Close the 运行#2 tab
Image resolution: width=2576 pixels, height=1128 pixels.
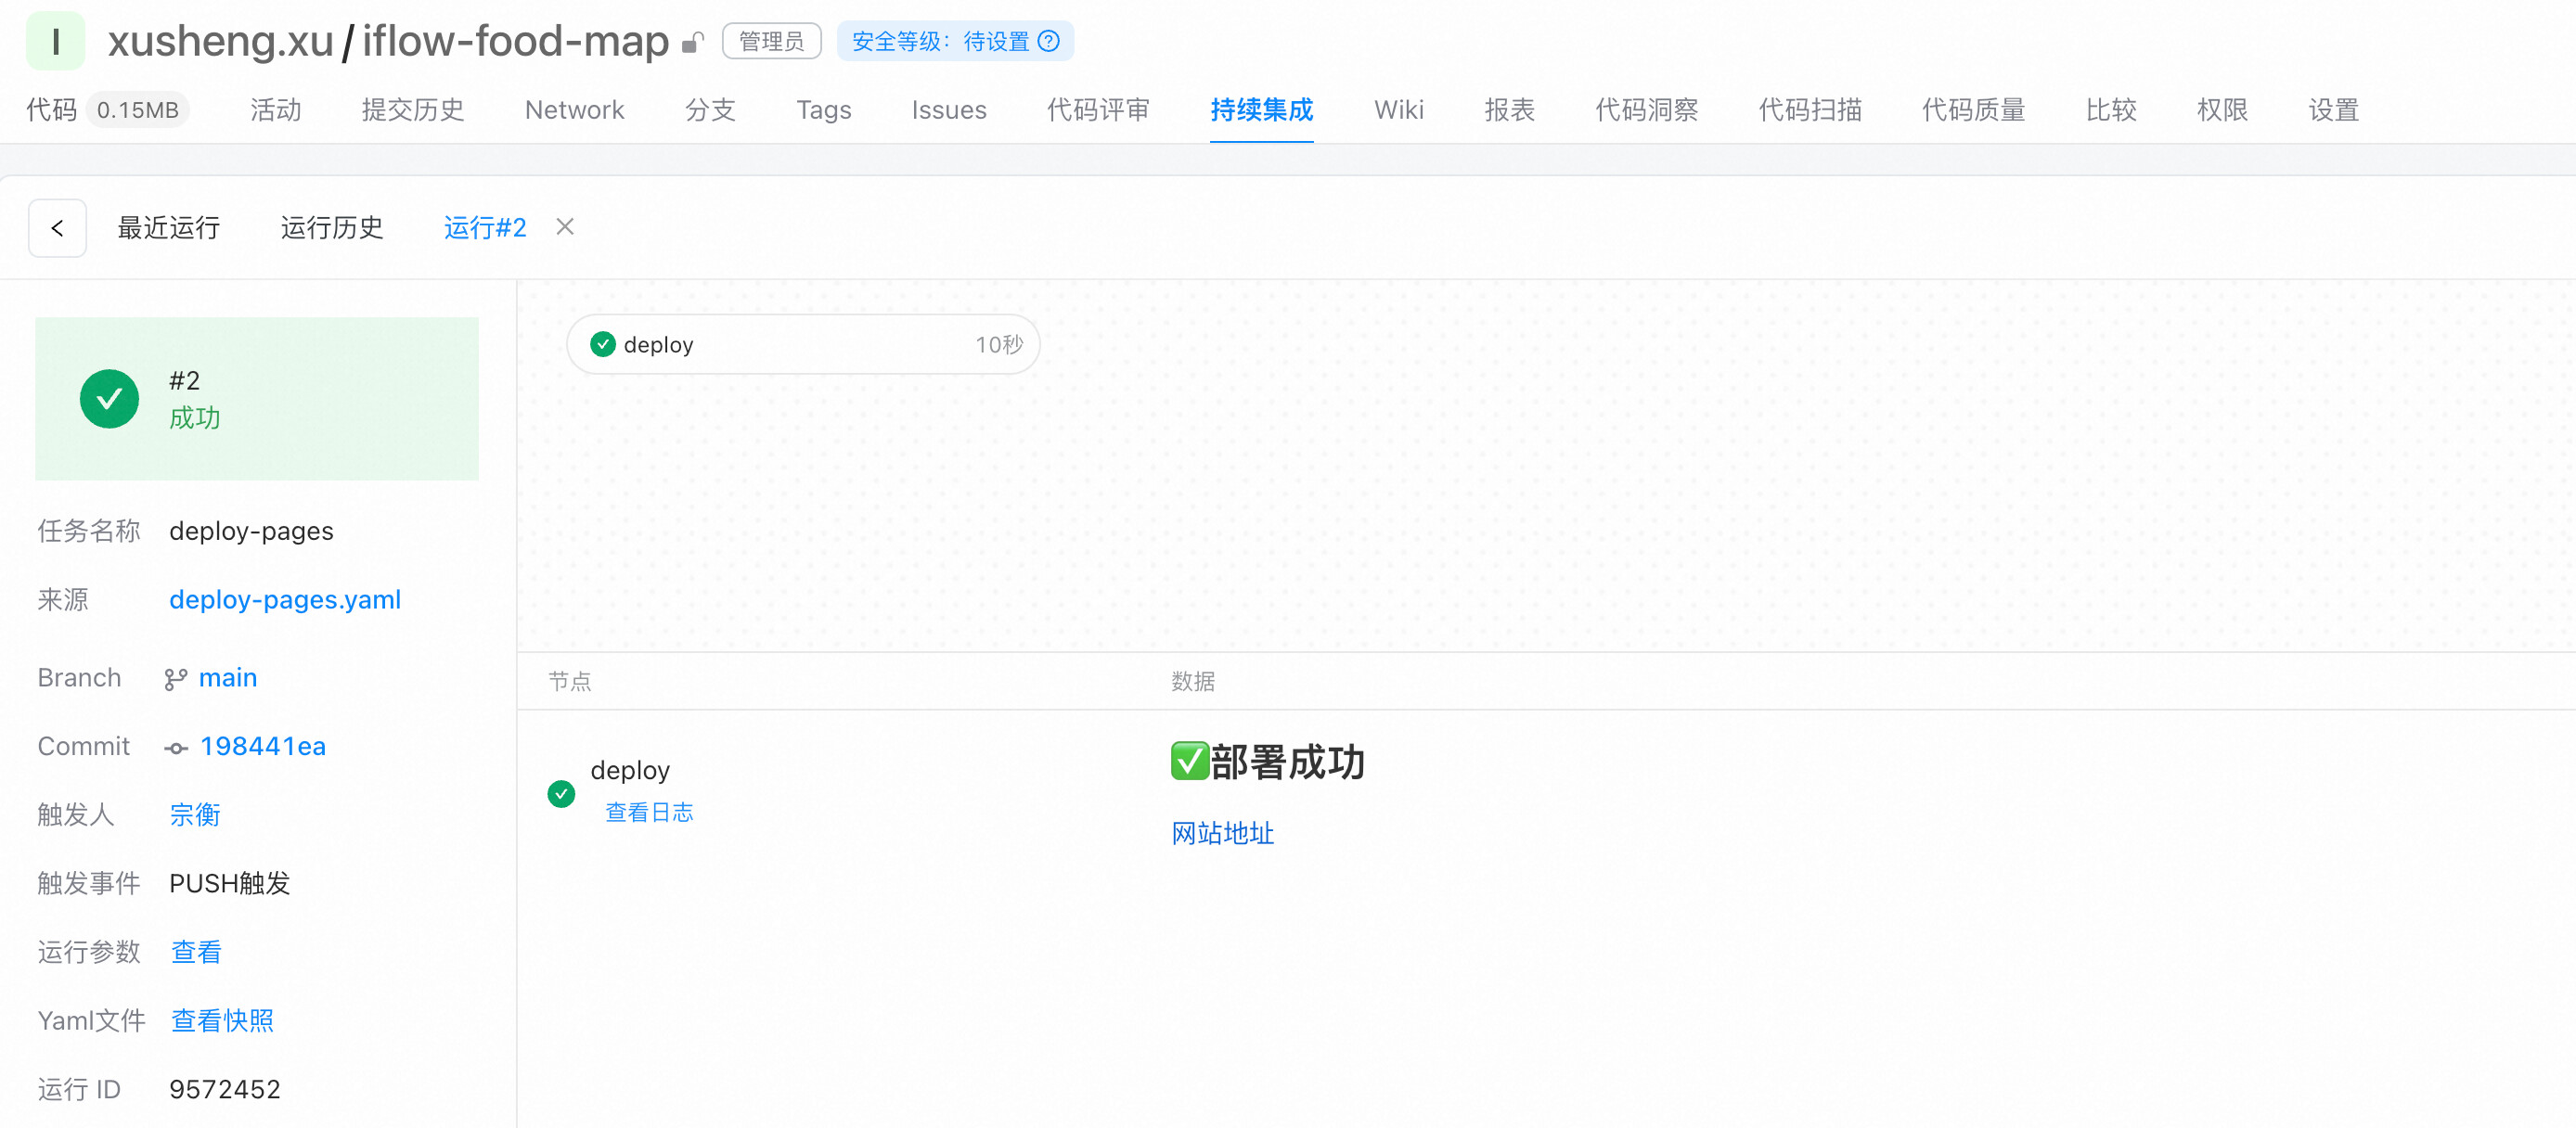(565, 227)
